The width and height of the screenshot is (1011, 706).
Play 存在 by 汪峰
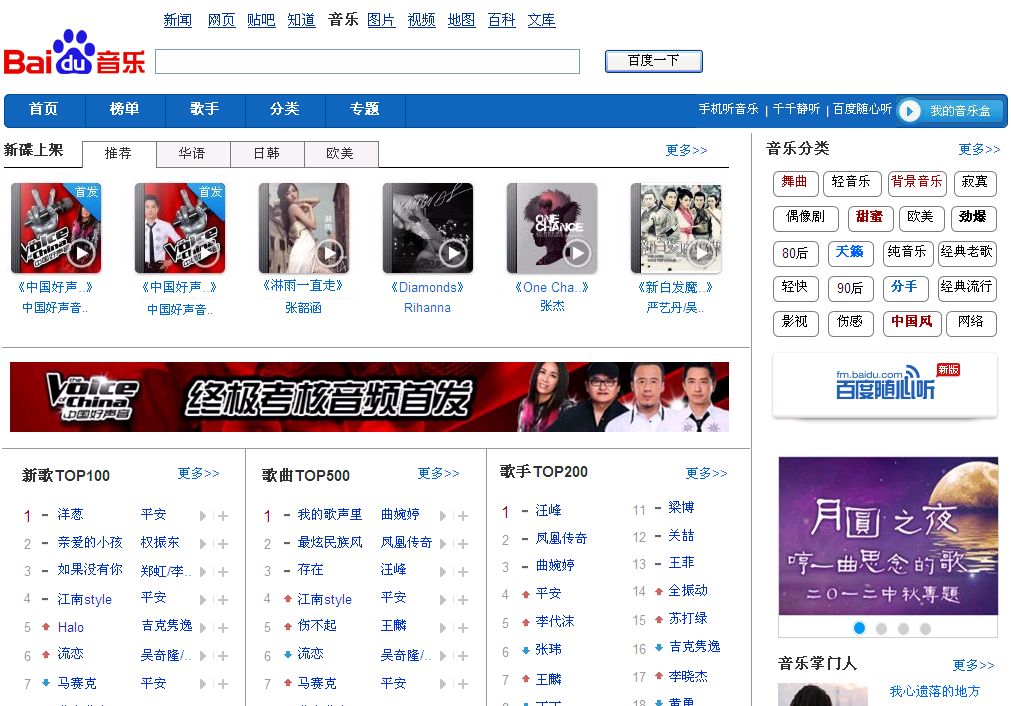(x=442, y=572)
